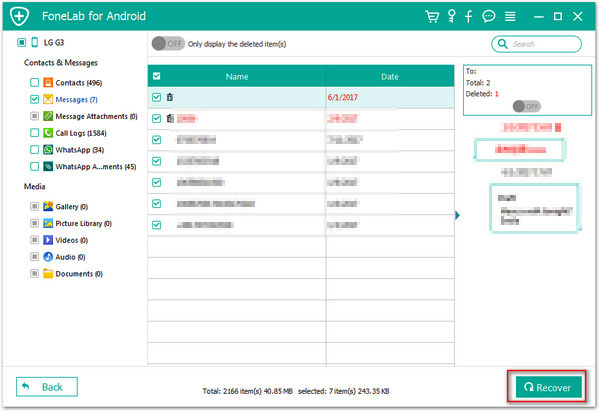This screenshot has width=600, height=412.
Task: Select the Messages (7) category
Action: click(x=77, y=99)
